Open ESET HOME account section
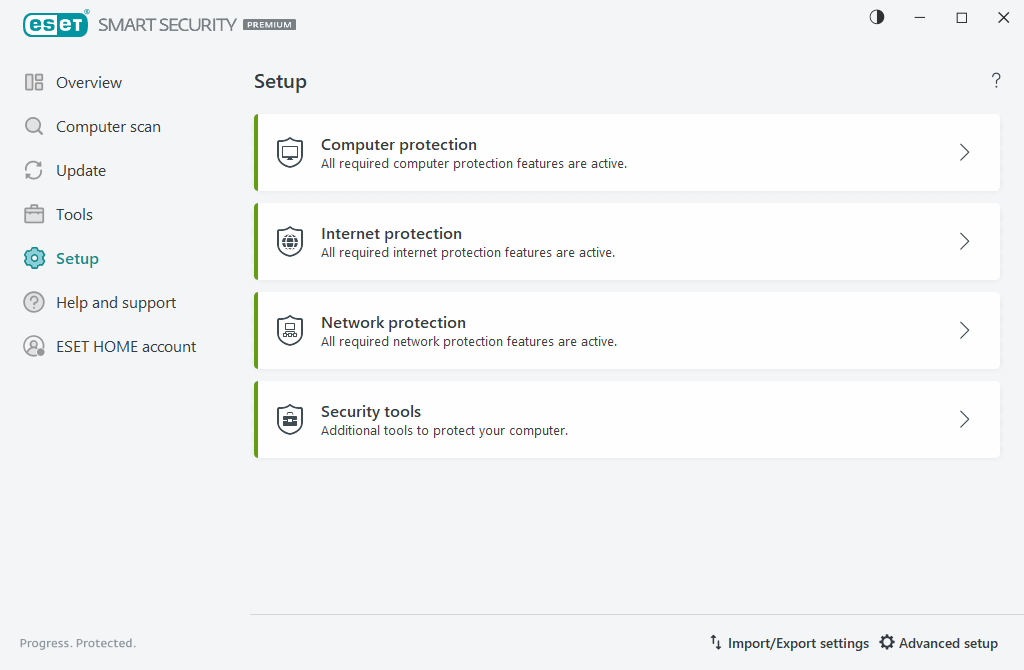 click(126, 347)
